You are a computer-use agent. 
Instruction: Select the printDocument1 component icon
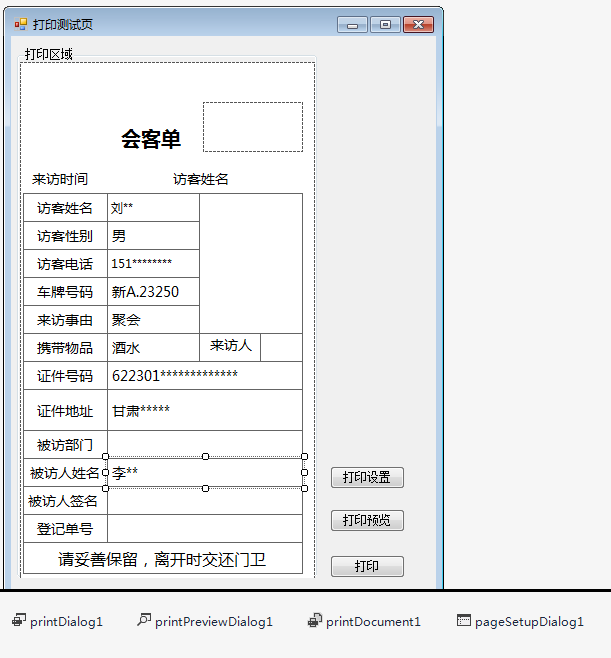coord(315,620)
